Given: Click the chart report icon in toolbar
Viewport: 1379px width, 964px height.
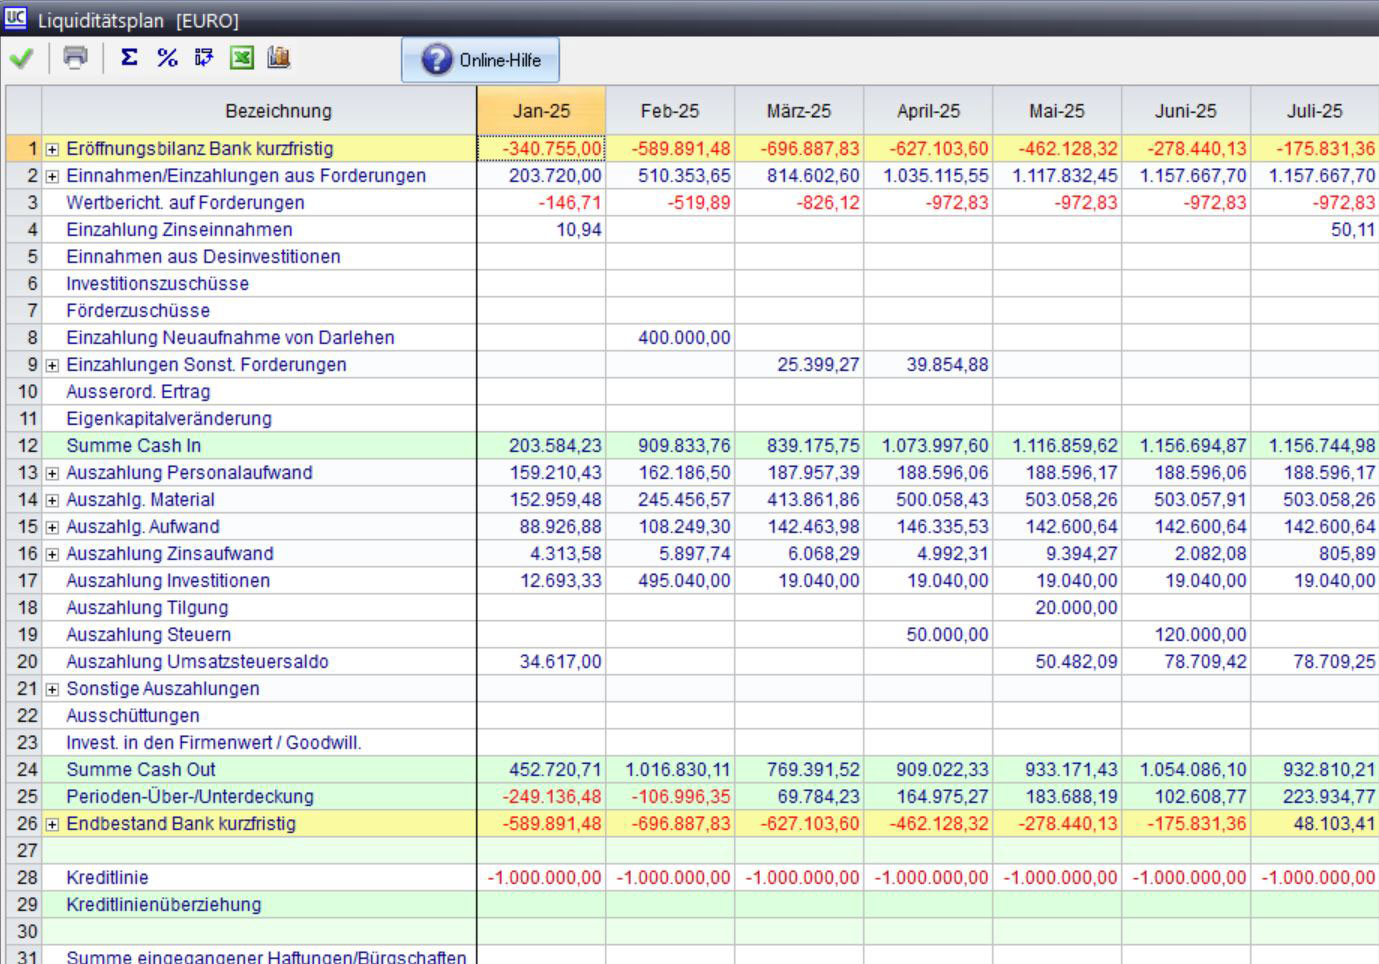Looking at the screenshot, I should pyautogui.click(x=279, y=58).
